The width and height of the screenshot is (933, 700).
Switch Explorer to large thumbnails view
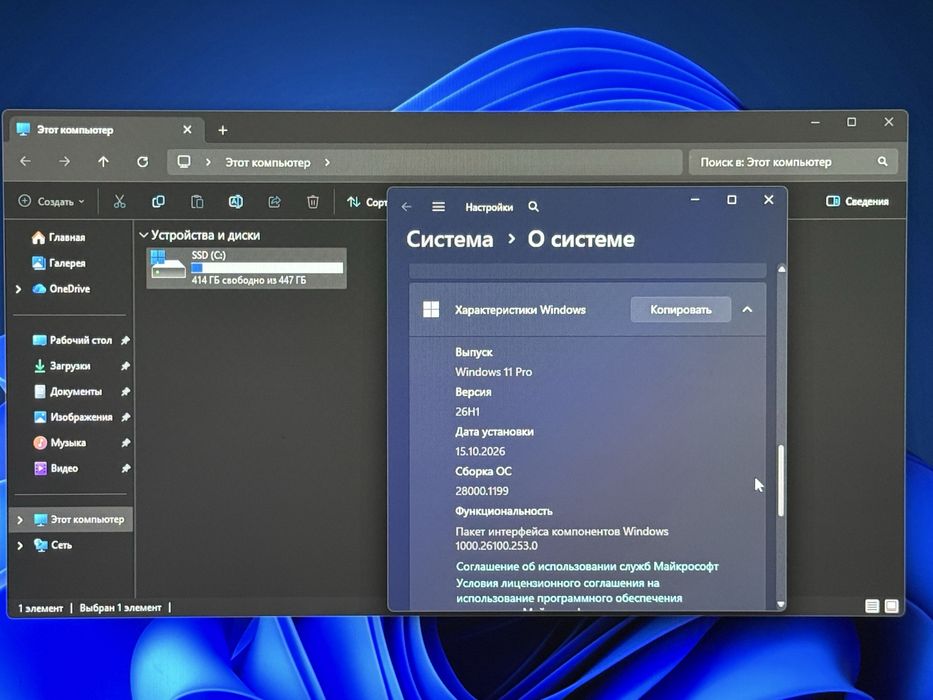click(891, 606)
